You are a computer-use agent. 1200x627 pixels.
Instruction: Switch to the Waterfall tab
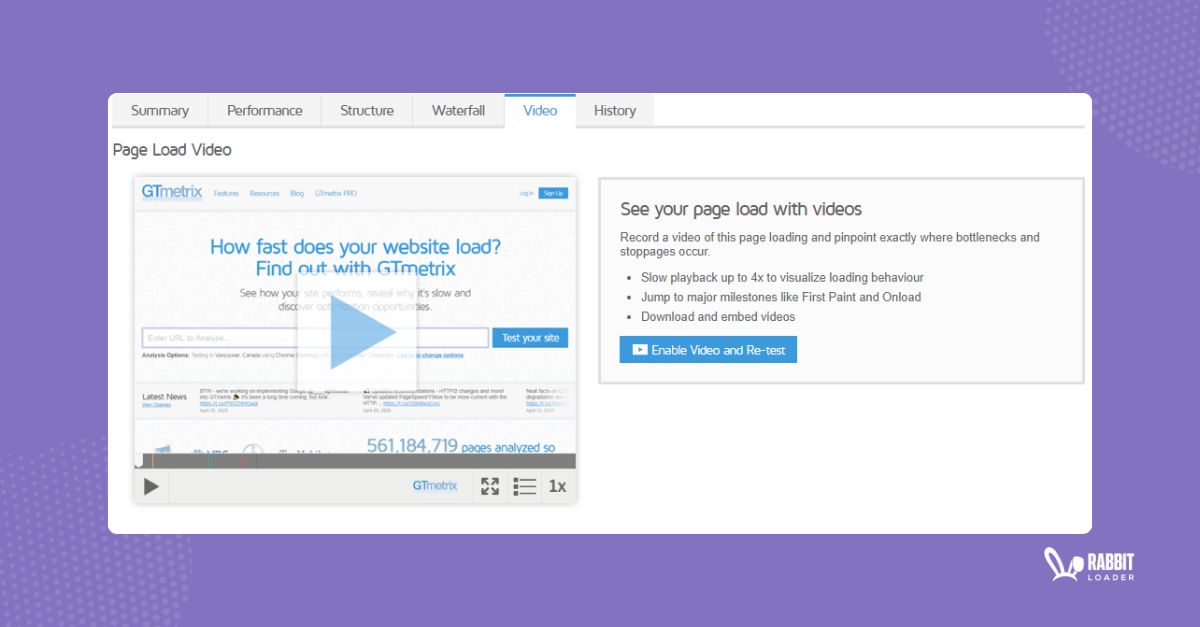pos(457,110)
